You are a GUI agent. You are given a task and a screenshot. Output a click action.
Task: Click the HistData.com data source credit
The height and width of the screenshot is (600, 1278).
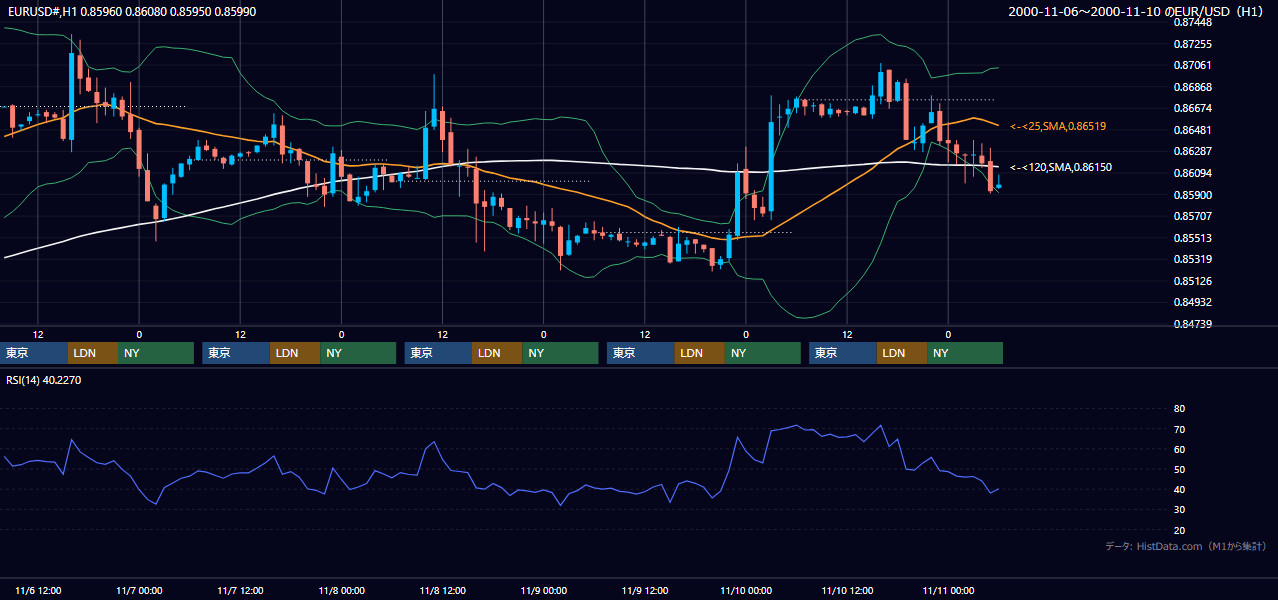coord(1186,546)
